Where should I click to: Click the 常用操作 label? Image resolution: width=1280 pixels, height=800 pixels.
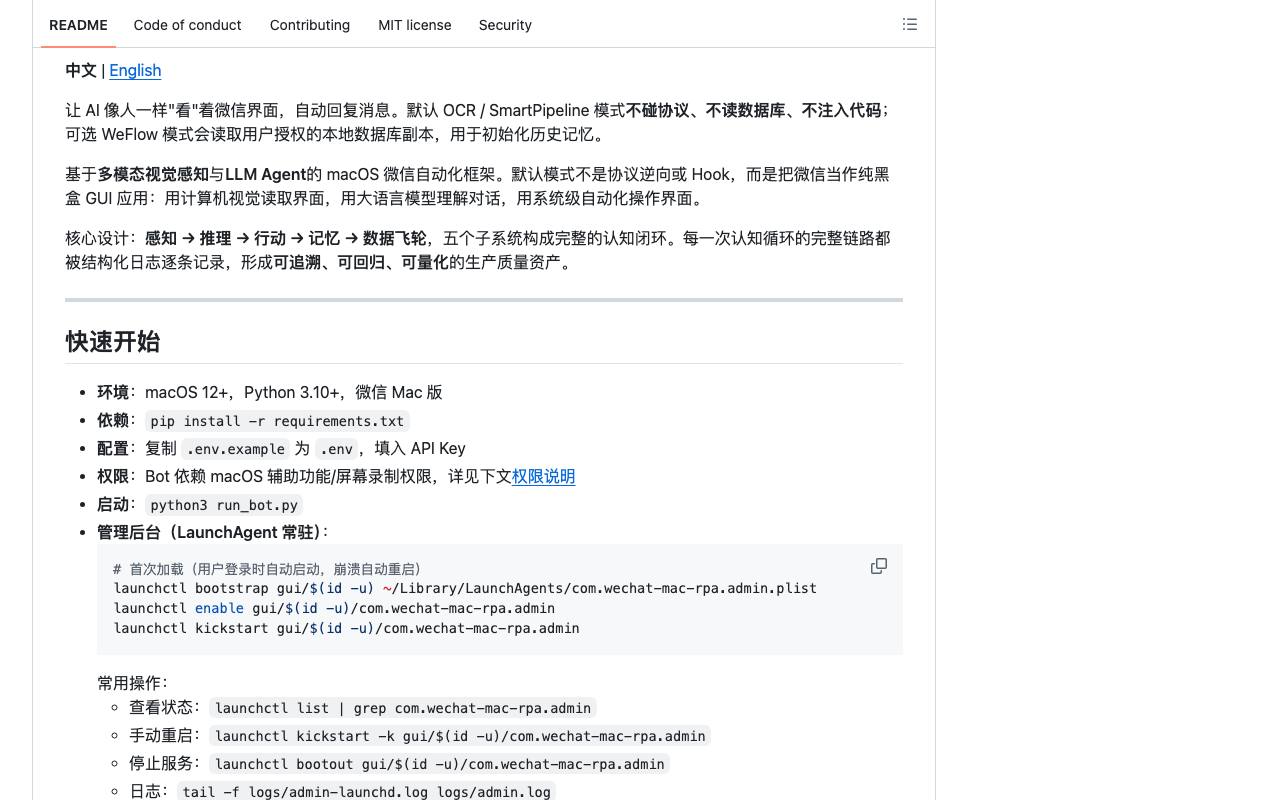tap(133, 683)
